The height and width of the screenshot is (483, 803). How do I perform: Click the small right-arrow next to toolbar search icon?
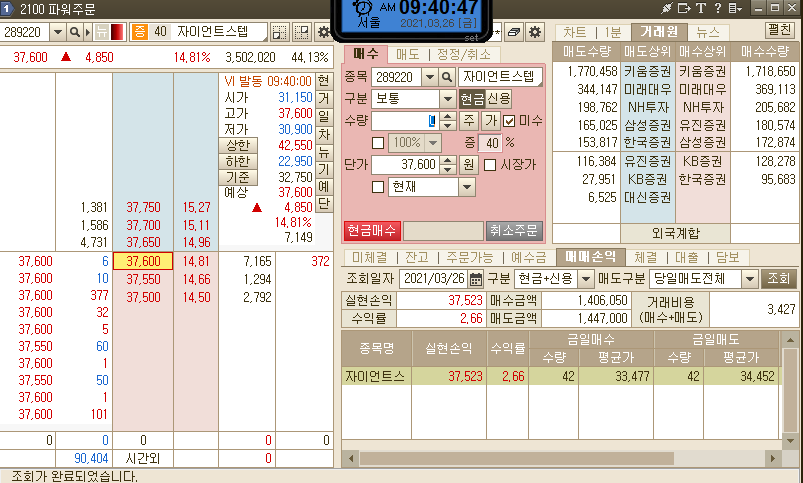tap(88, 32)
